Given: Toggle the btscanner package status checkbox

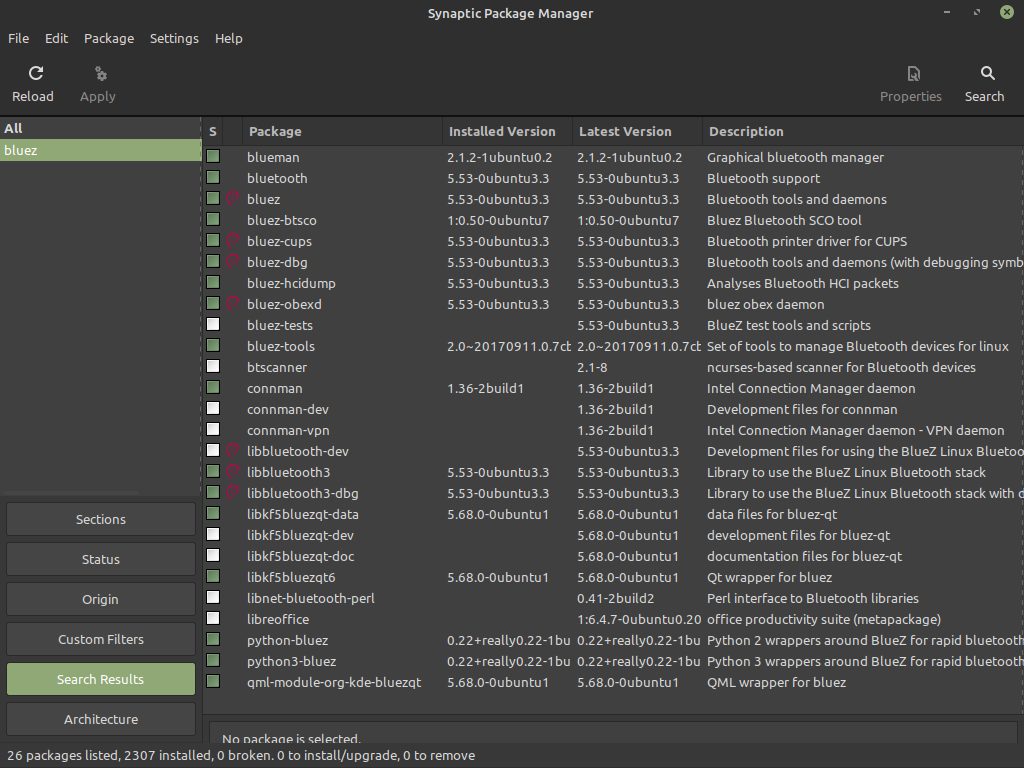Looking at the screenshot, I should click(213, 367).
